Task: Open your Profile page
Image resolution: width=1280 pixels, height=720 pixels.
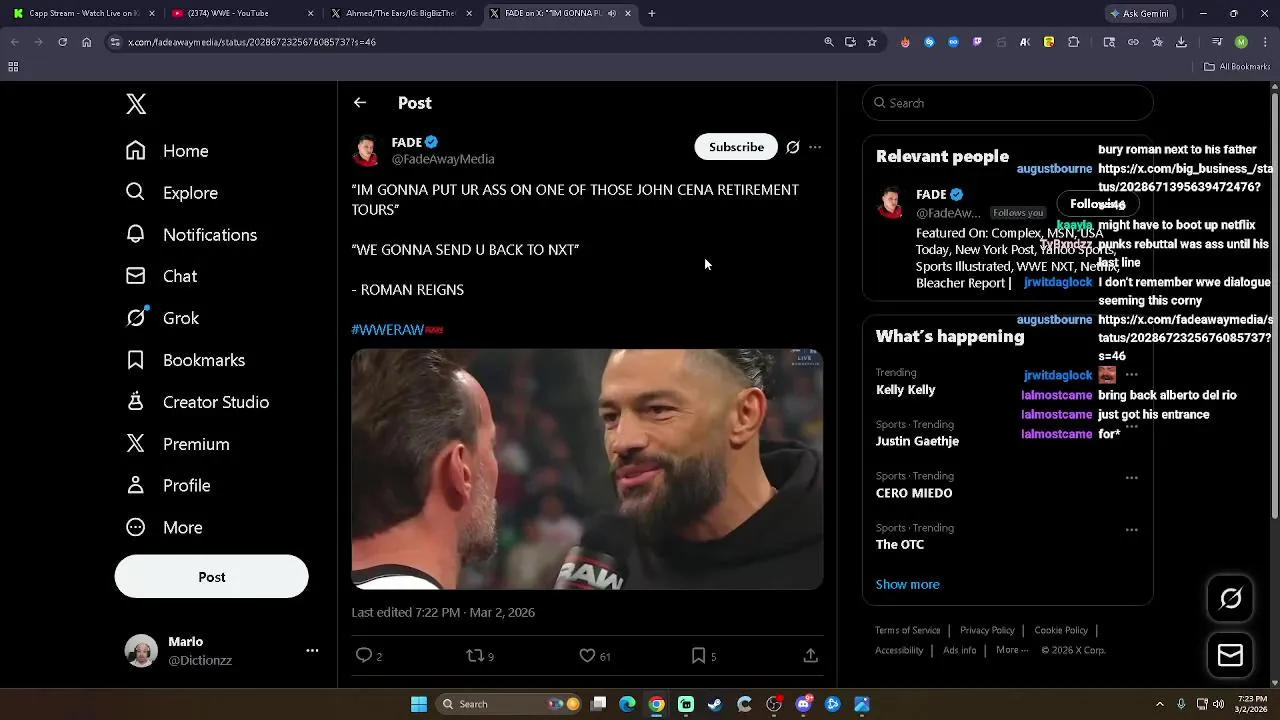Action: tap(168, 486)
